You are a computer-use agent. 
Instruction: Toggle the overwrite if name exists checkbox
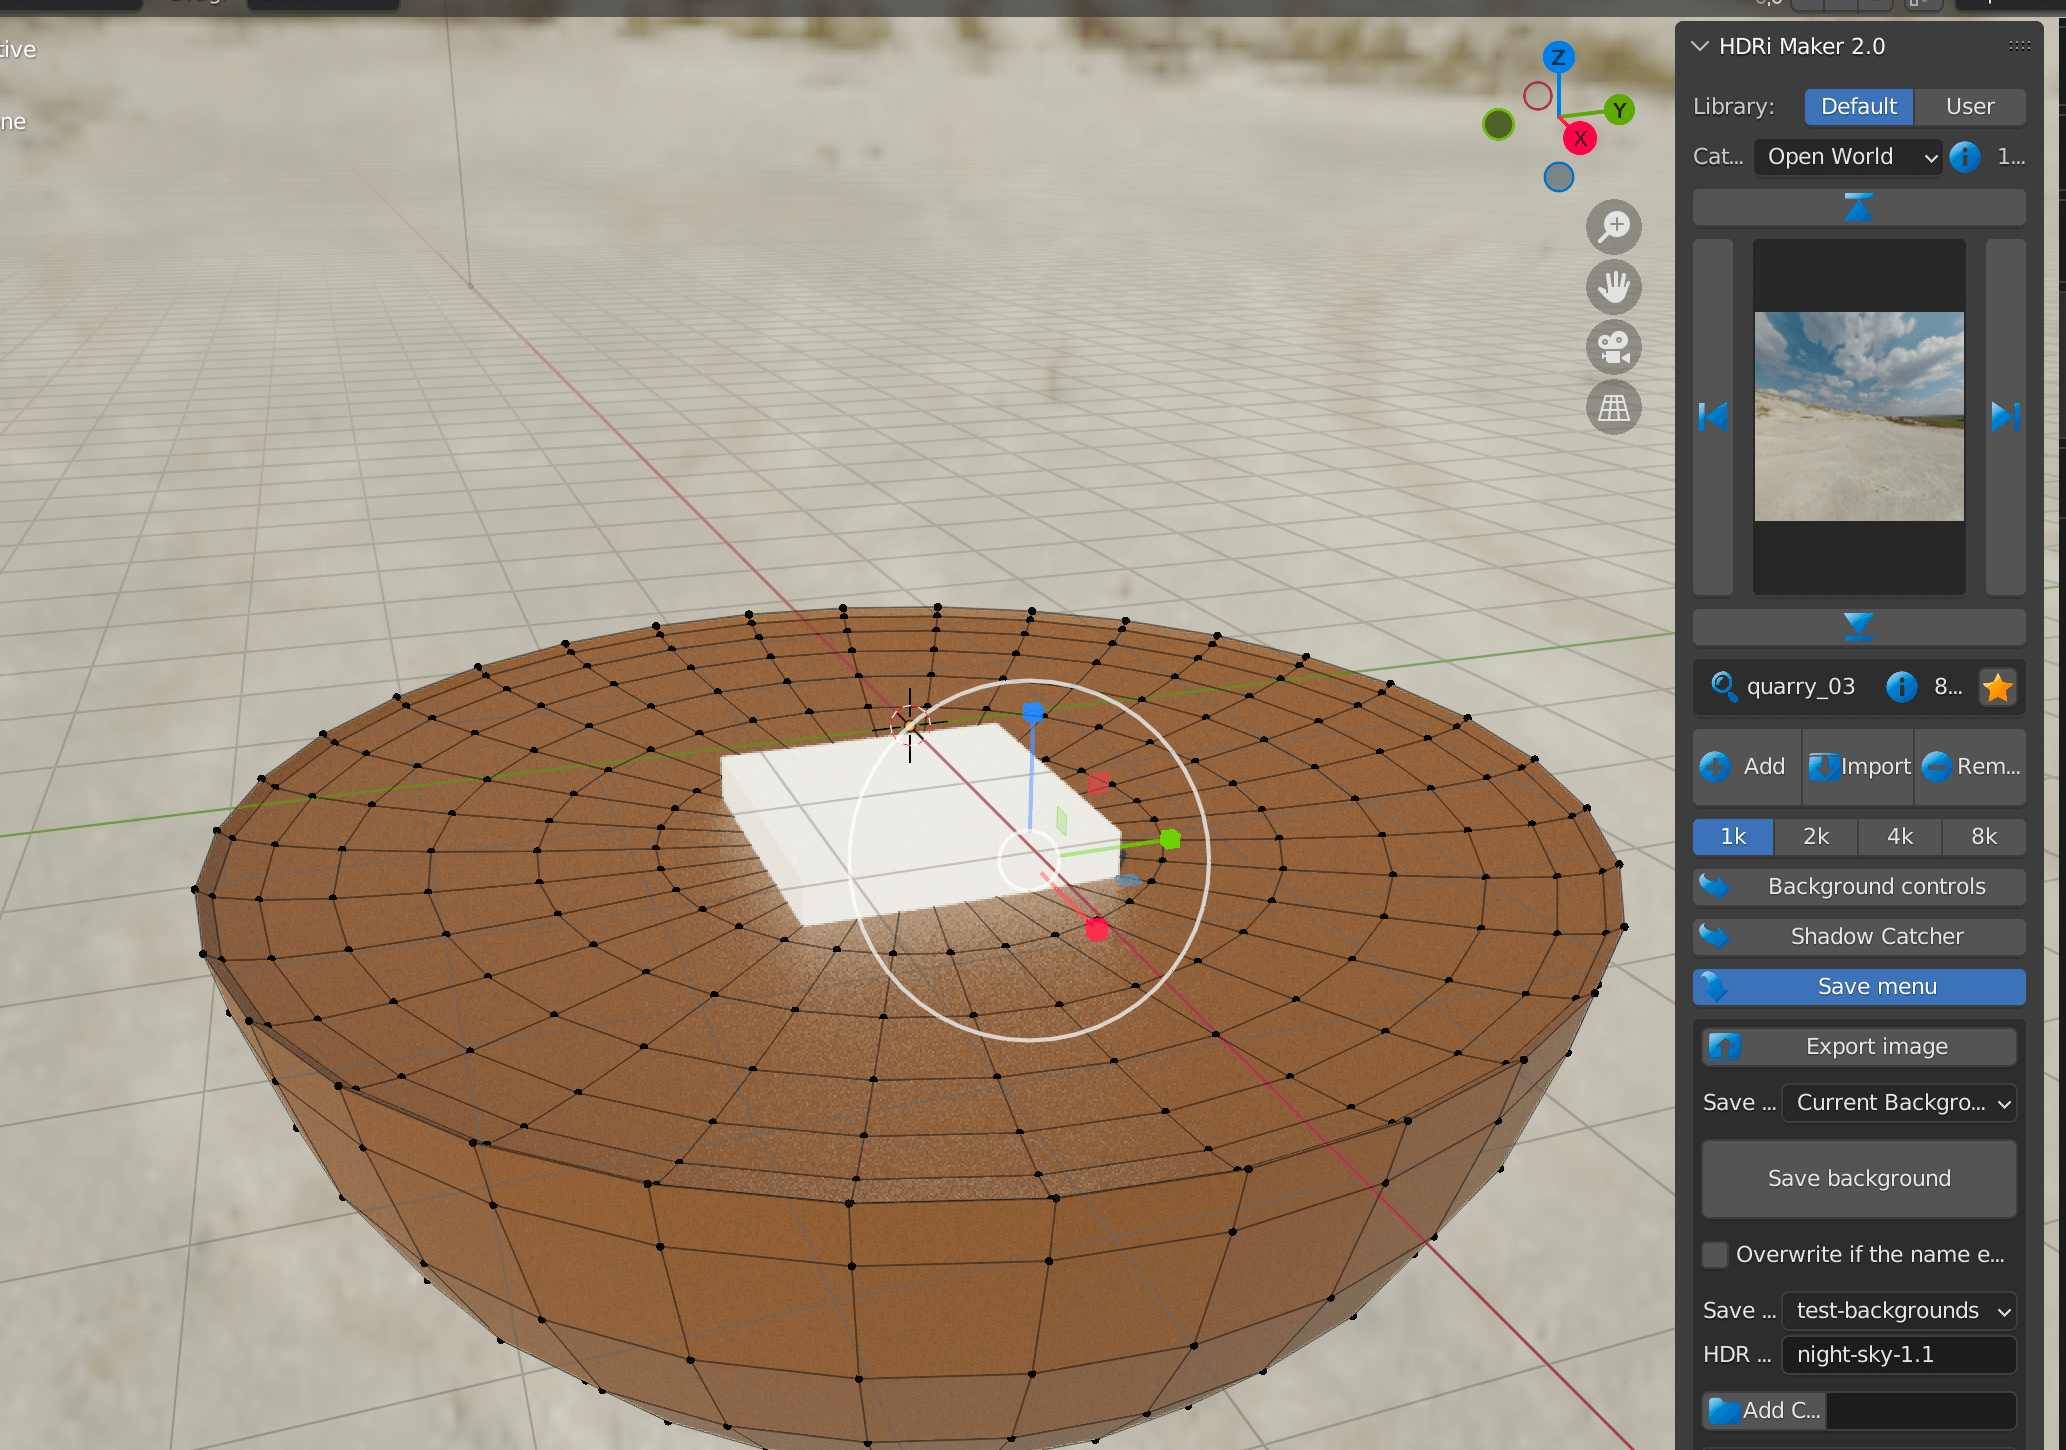click(1717, 1254)
